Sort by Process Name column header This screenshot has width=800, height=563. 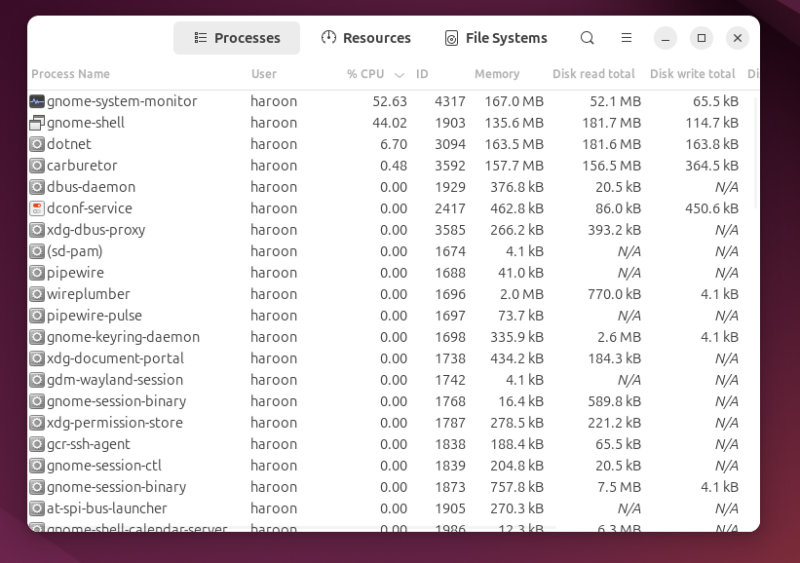coord(70,74)
